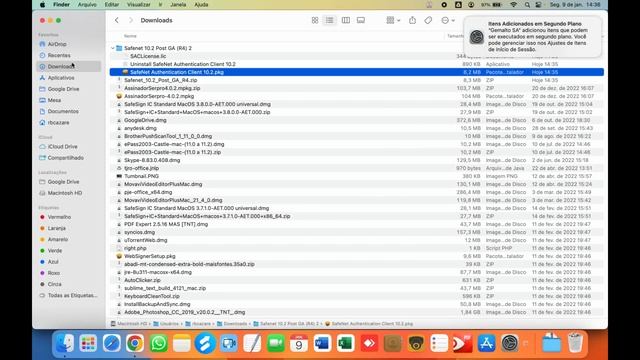Screen dimensions: 640x360
Task: Open the Apple menu
Action: 42,4
